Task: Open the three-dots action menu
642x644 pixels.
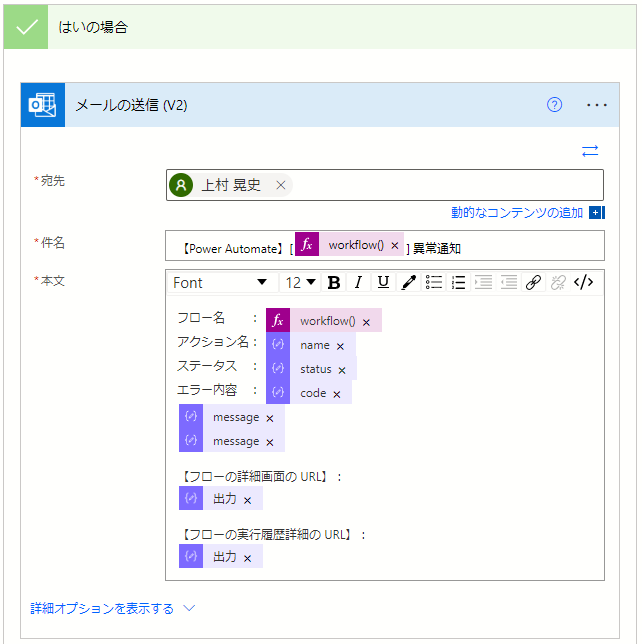Action: [596, 105]
